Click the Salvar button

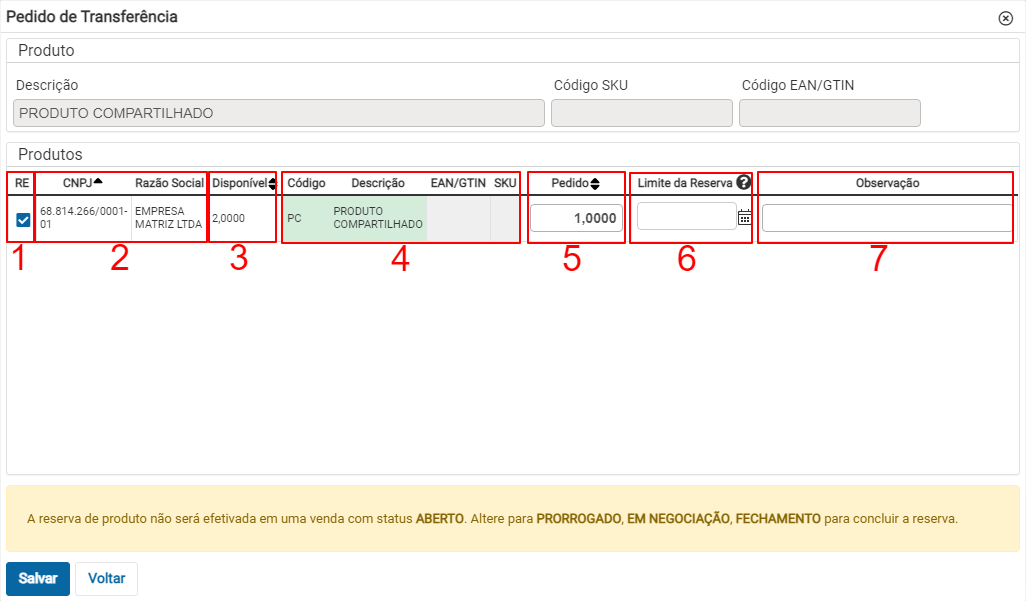38,578
